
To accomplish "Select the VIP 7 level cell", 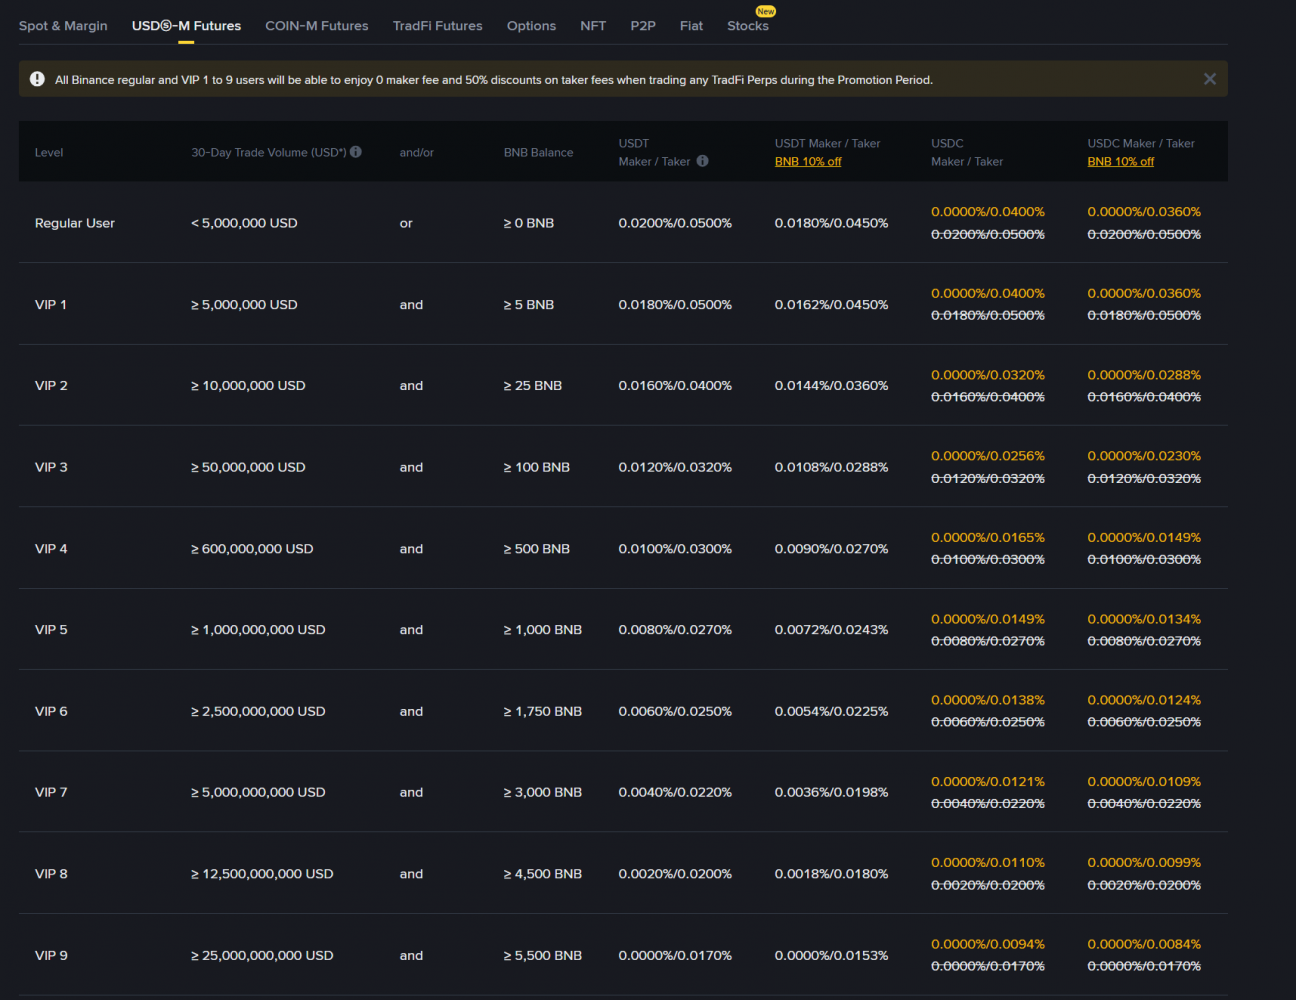I will pos(52,793).
